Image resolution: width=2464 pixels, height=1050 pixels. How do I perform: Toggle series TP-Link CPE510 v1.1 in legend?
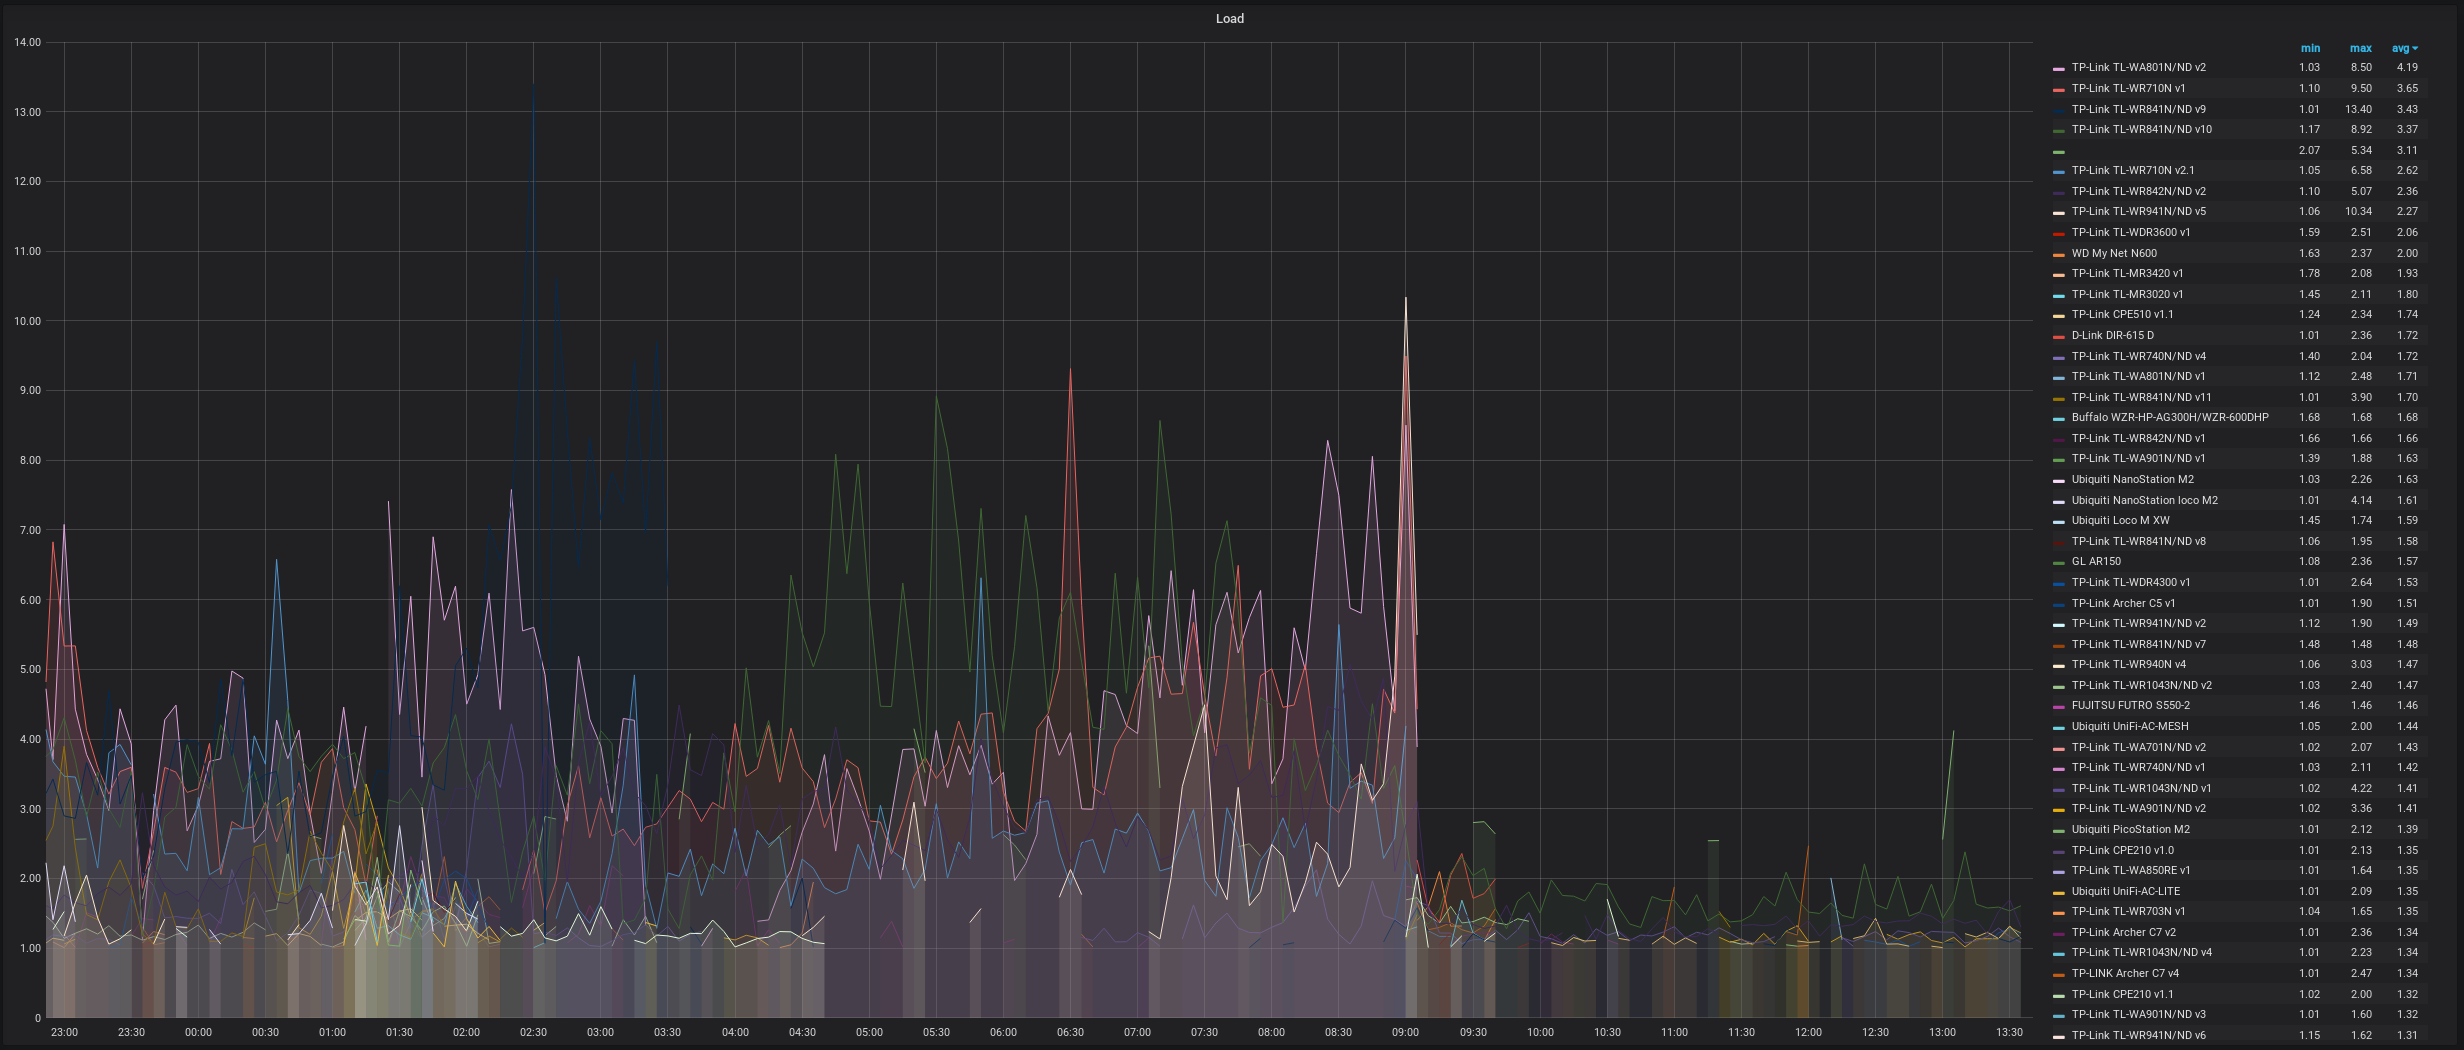(2122, 314)
